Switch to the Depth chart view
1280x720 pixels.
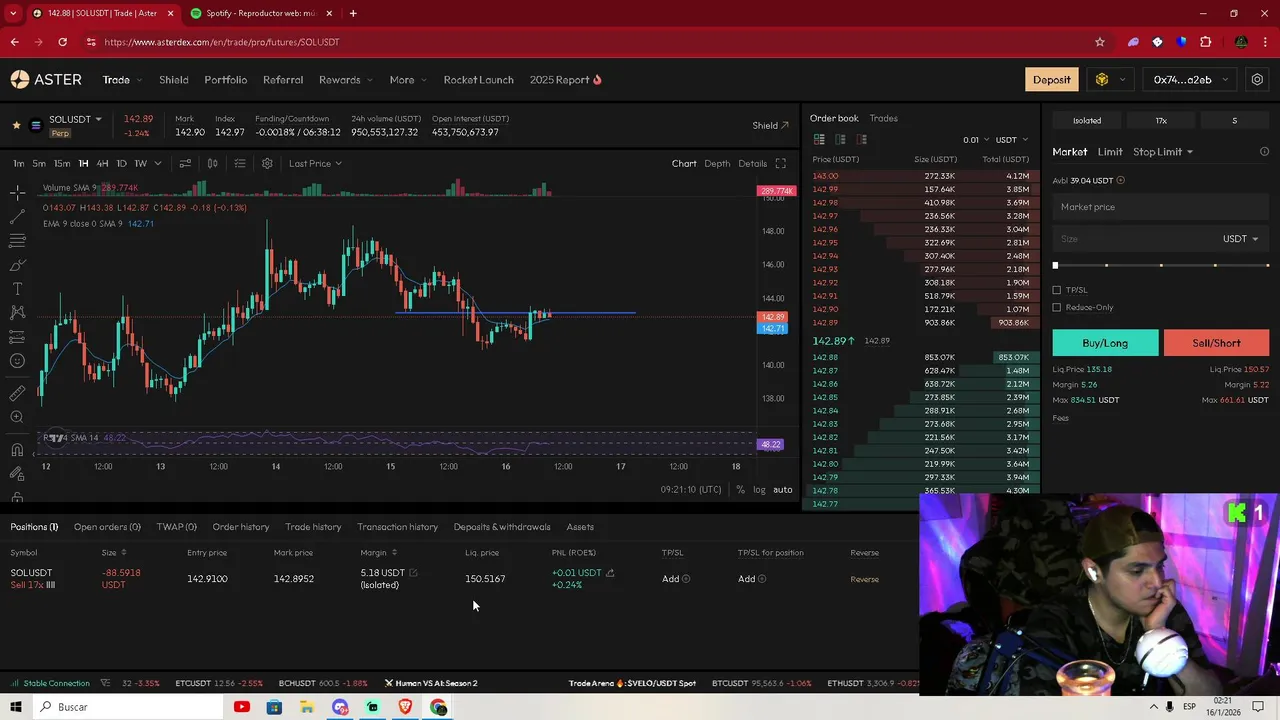coord(717,163)
